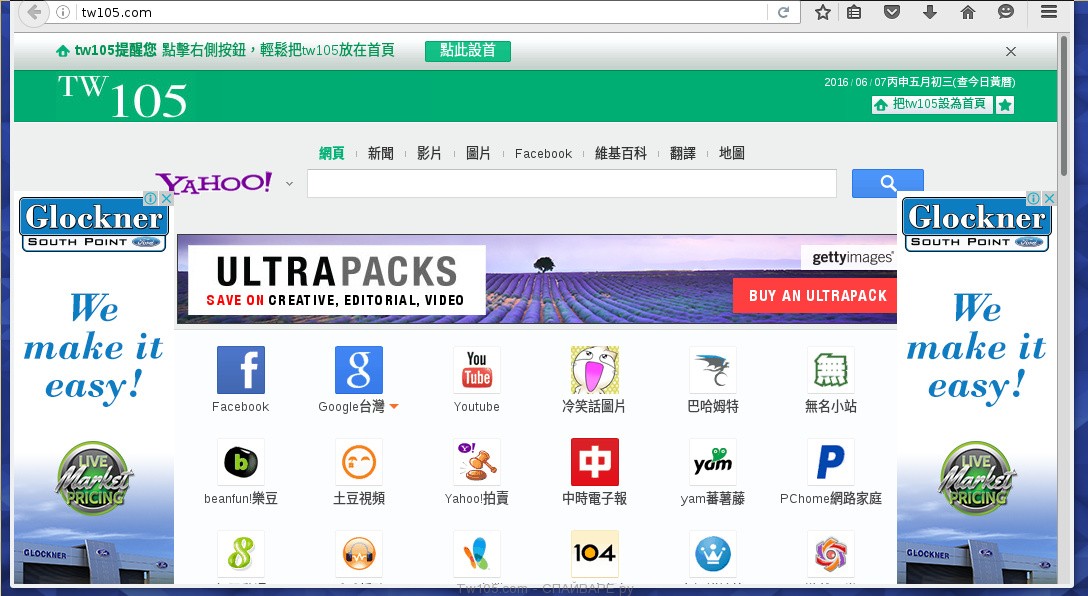Open the 104 site icon

click(x=595, y=554)
